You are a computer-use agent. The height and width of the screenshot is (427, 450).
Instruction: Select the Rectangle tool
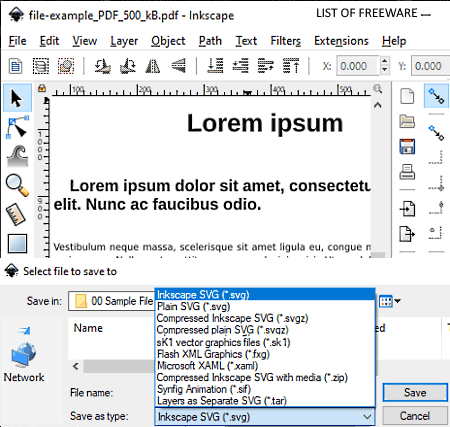17,243
